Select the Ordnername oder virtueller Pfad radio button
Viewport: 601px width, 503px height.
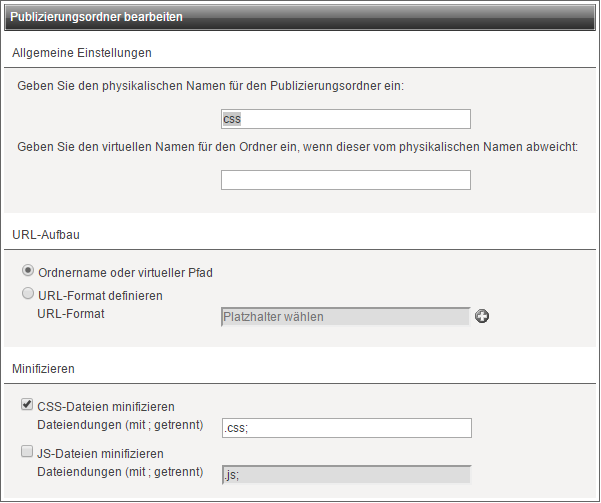click(28, 271)
